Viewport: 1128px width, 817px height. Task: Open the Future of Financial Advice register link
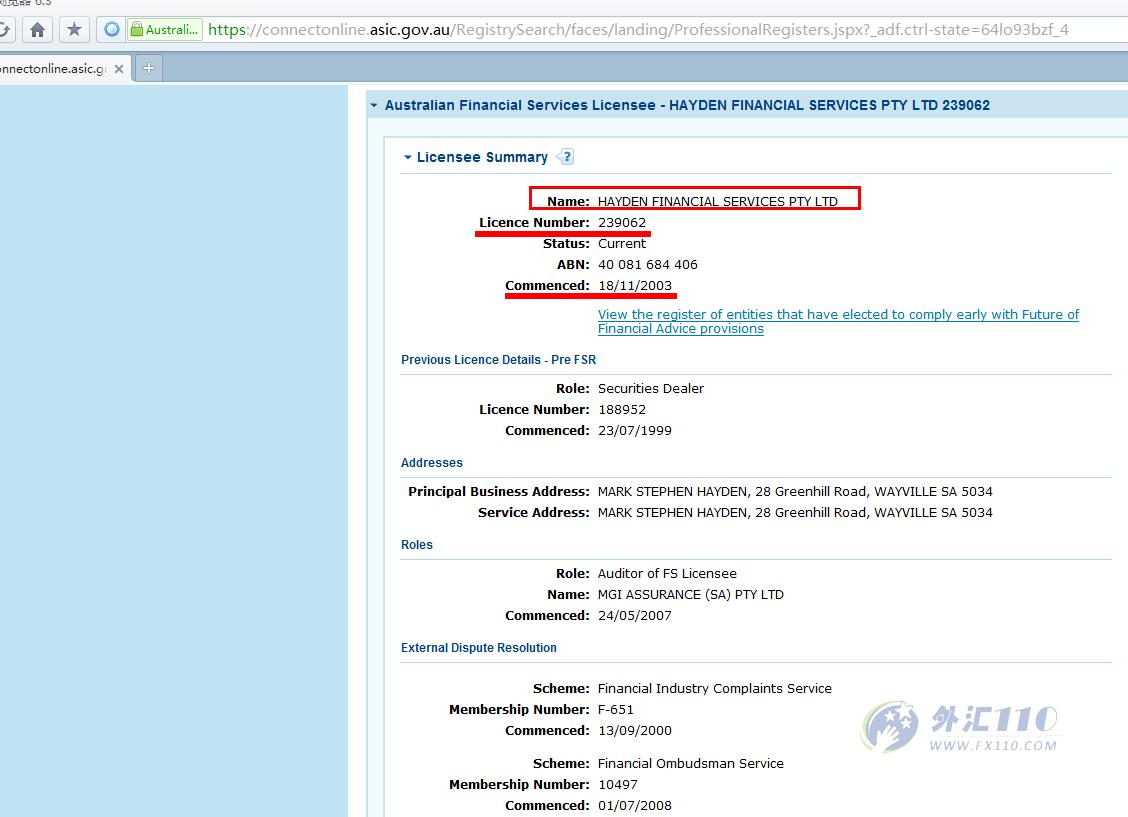coord(838,321)
